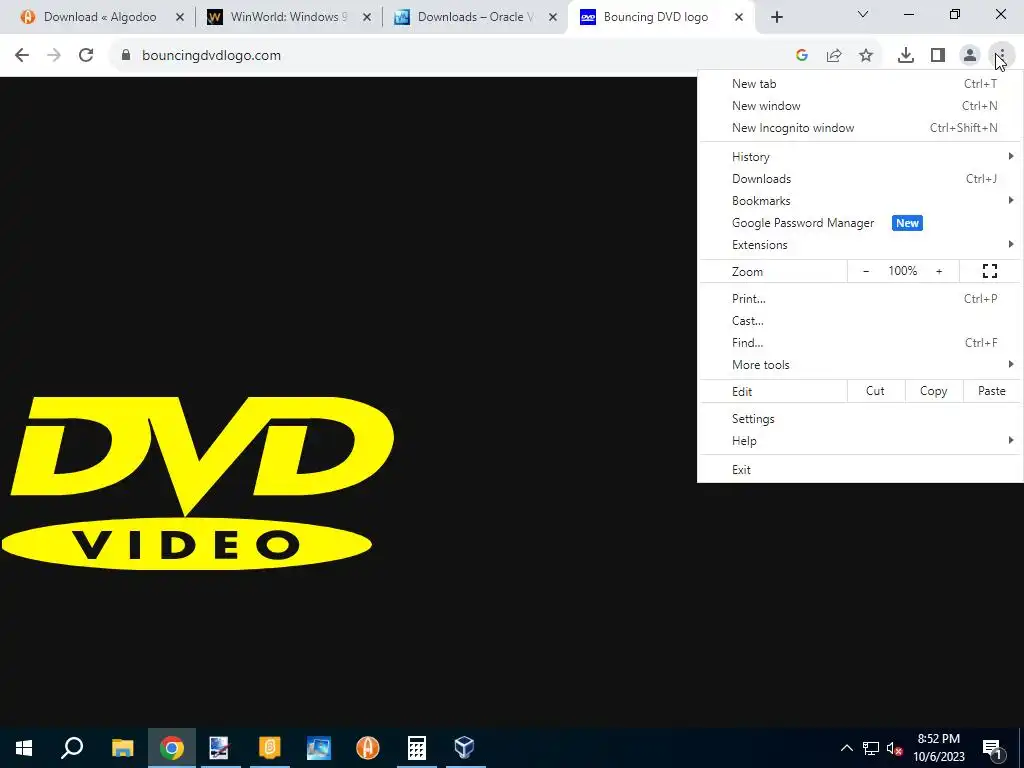Screen dimensions: 1024x768
Task: Close the WinWorld tab
Action: point(367,17)
